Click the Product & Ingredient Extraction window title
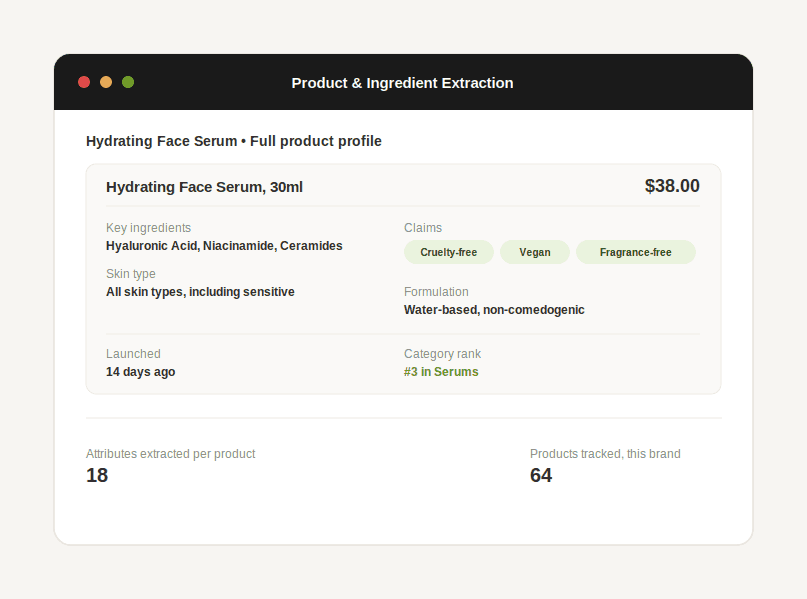The image size is (807, 599). click(402, 83)
